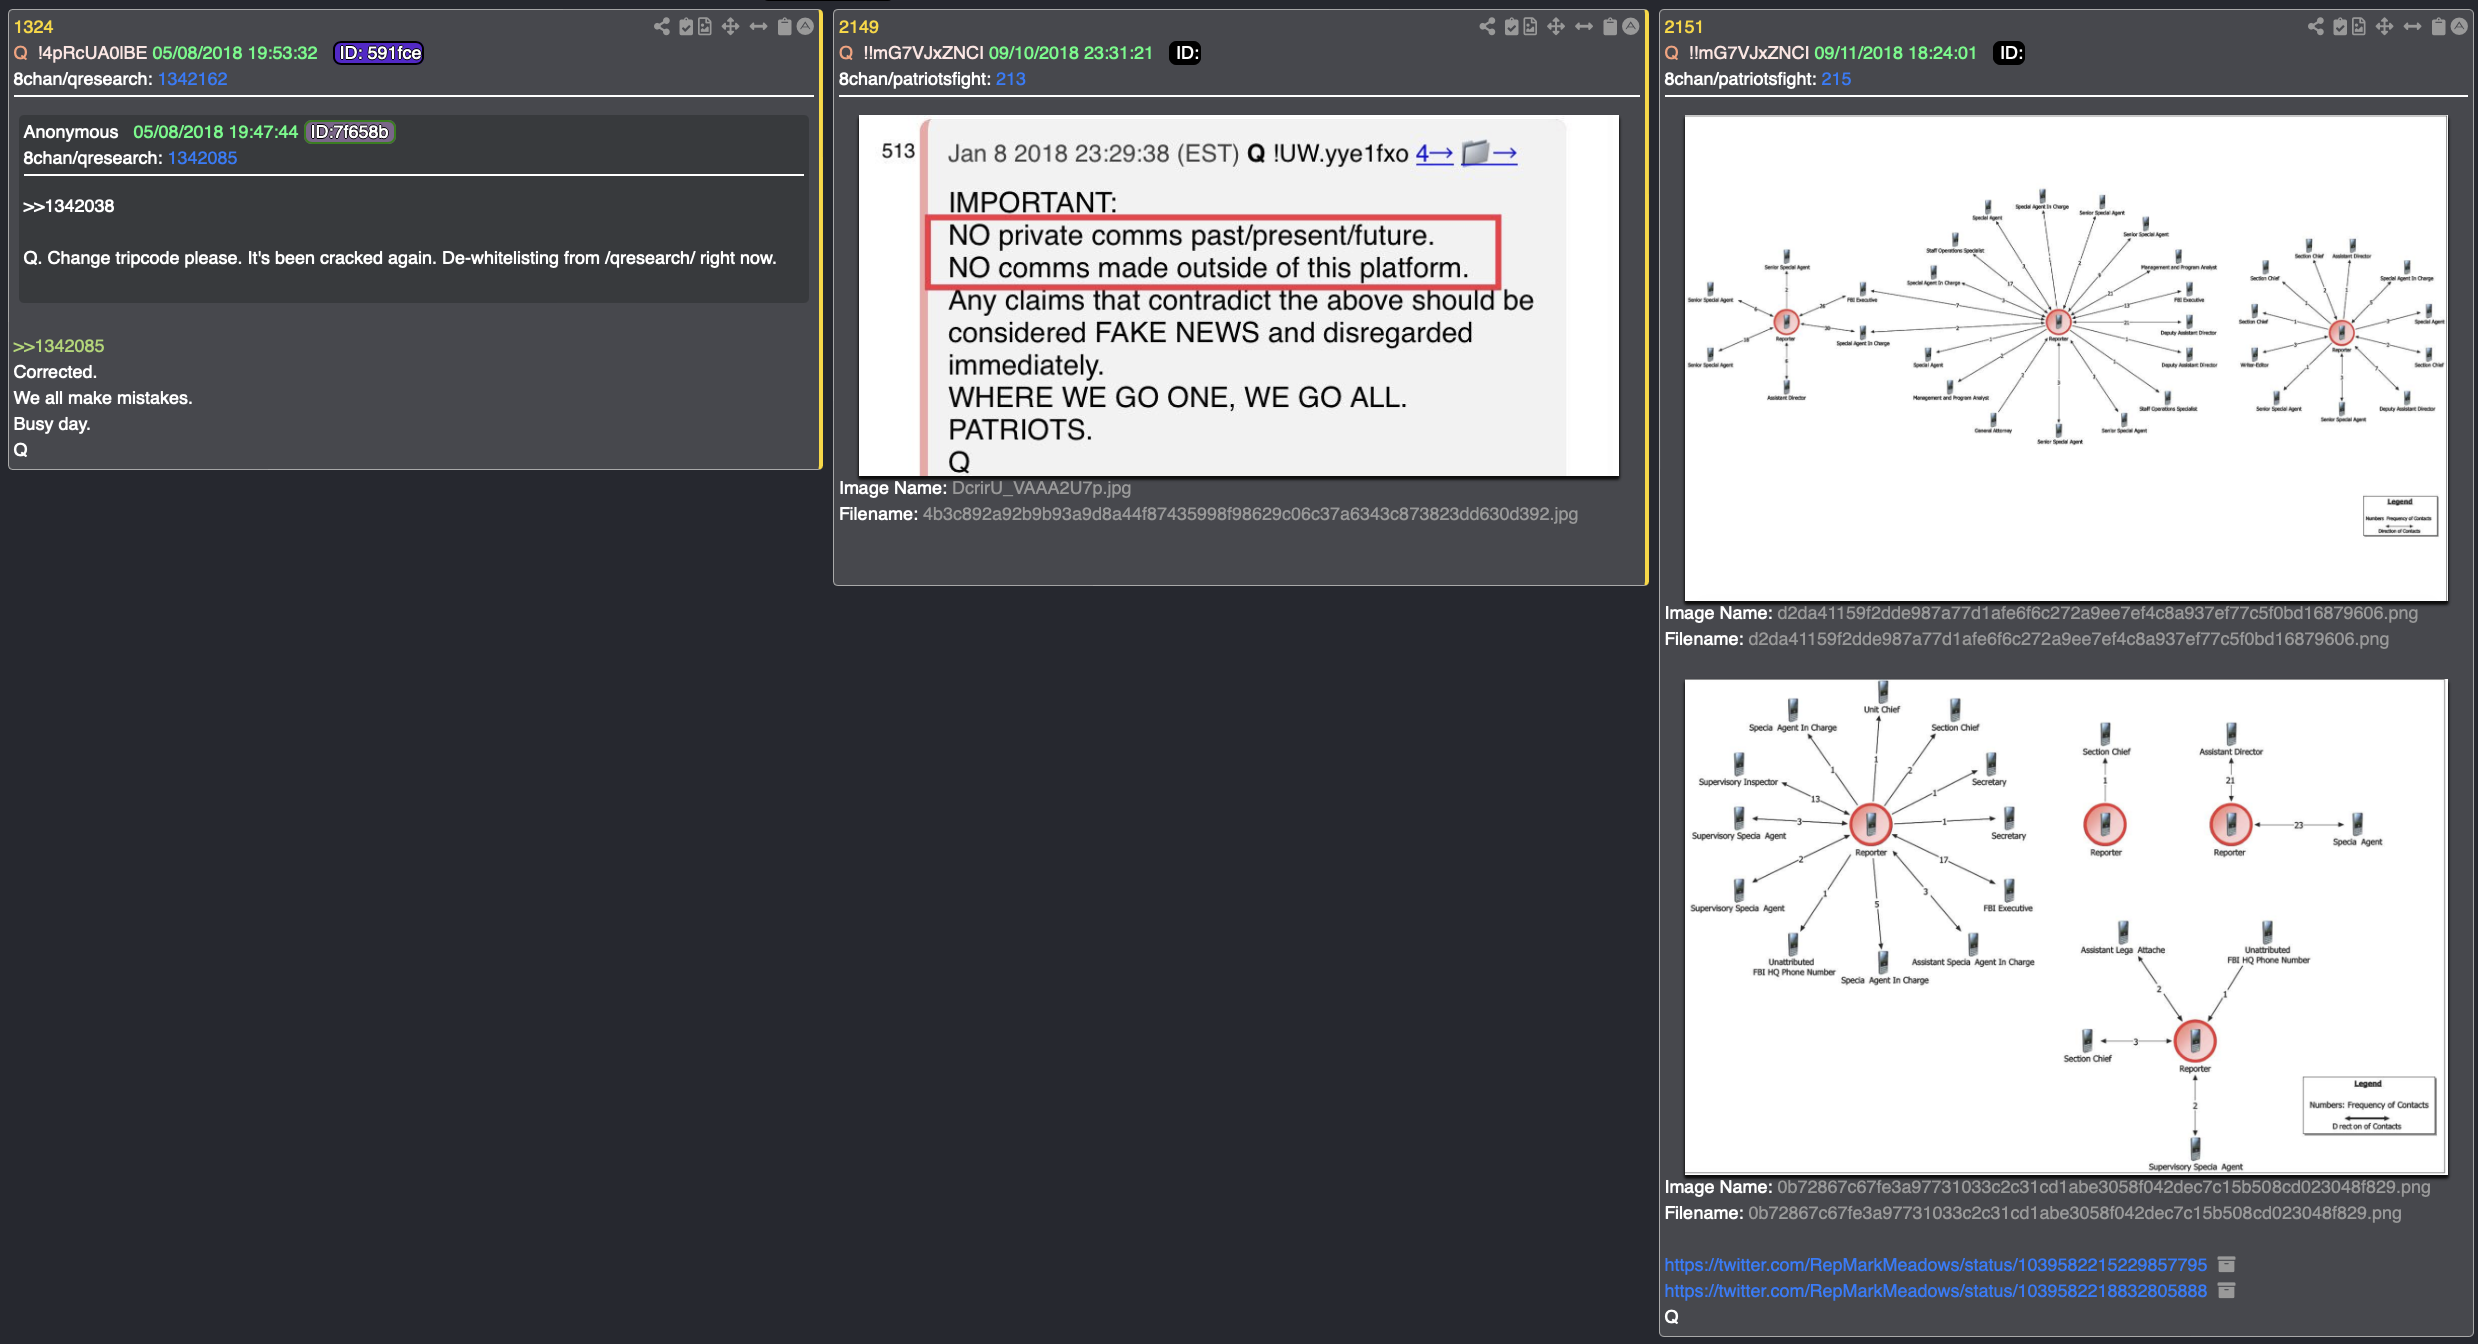Follow the green >>1342085 reply reference
The height and width of the screenshot is (1344, 2478).
click(x=59, y=346)
